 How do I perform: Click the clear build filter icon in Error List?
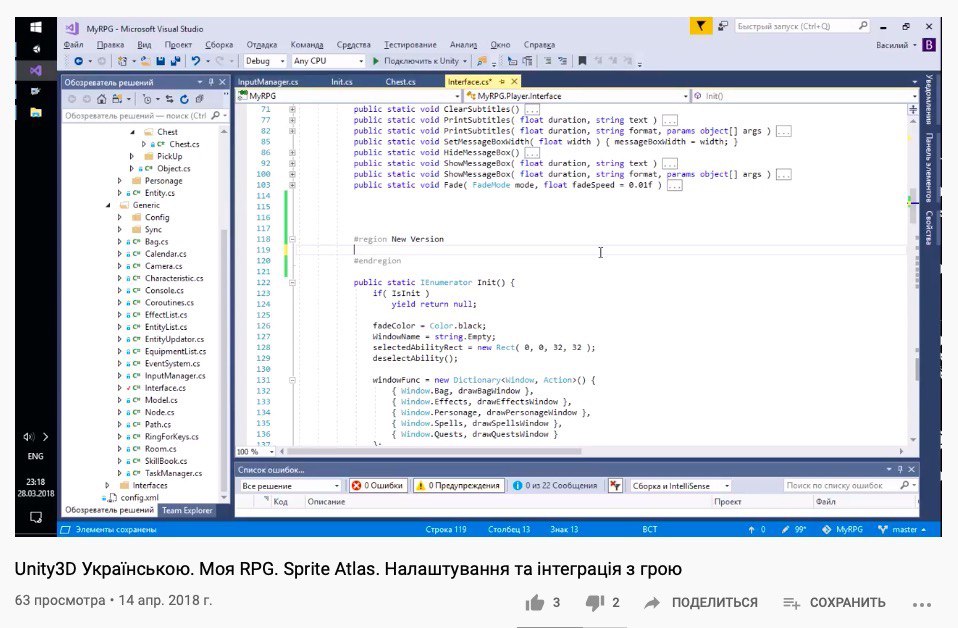pos(615,486)
